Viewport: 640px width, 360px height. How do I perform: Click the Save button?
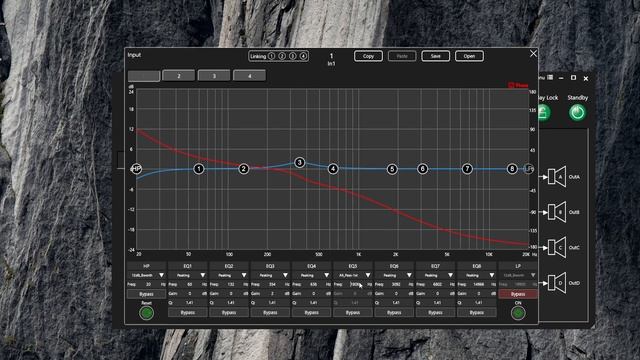click(x=436, y=56)
